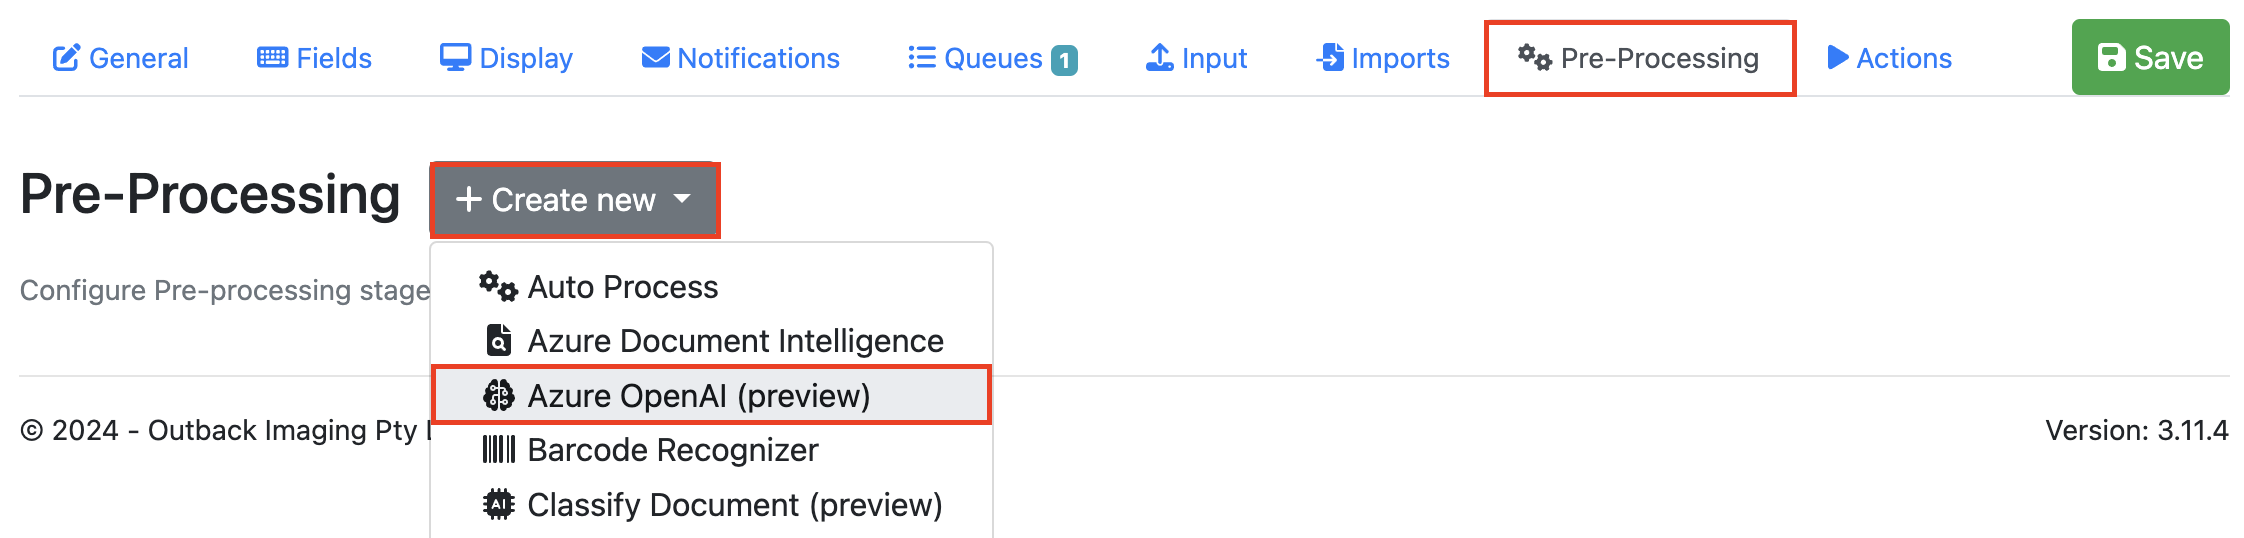Screen dimensions: 2244x538
Task: Select Auto Process from the menu
Action: pyautogui.click(x=622, y=288)
